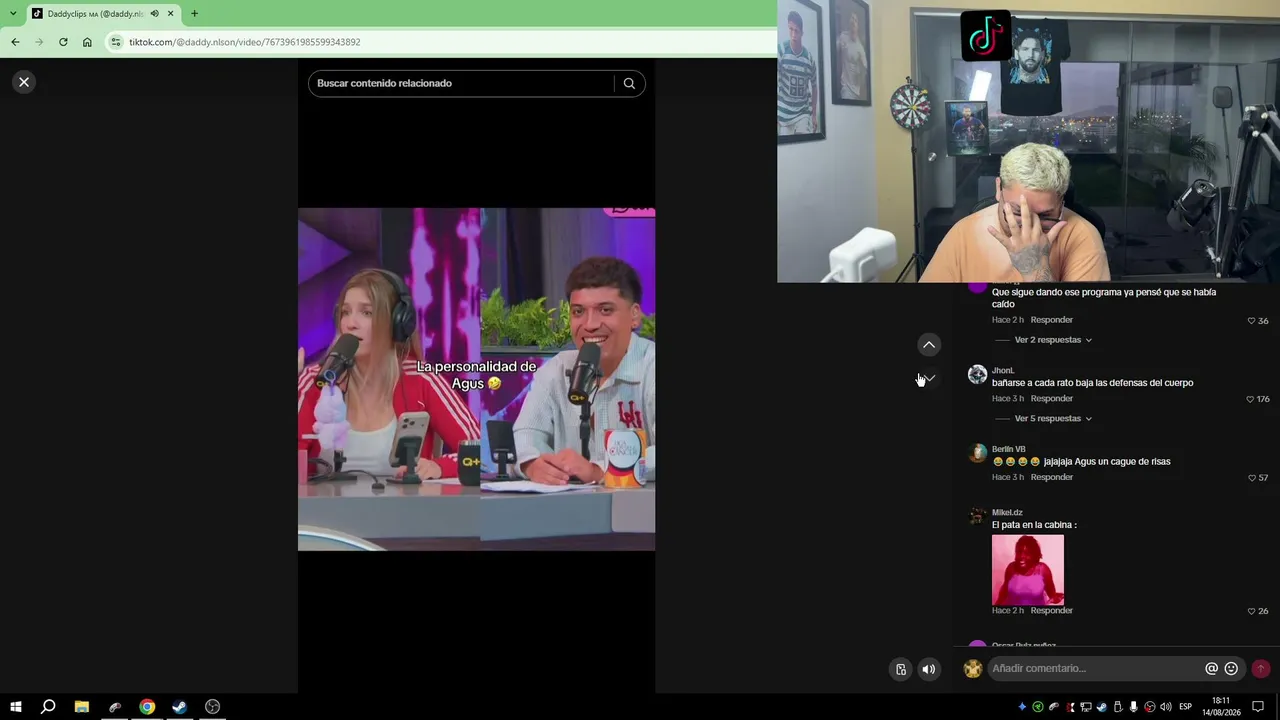Reply to Berlin VB's comment
This screenshot has height=720, width=1280.
click(1051, 477)
